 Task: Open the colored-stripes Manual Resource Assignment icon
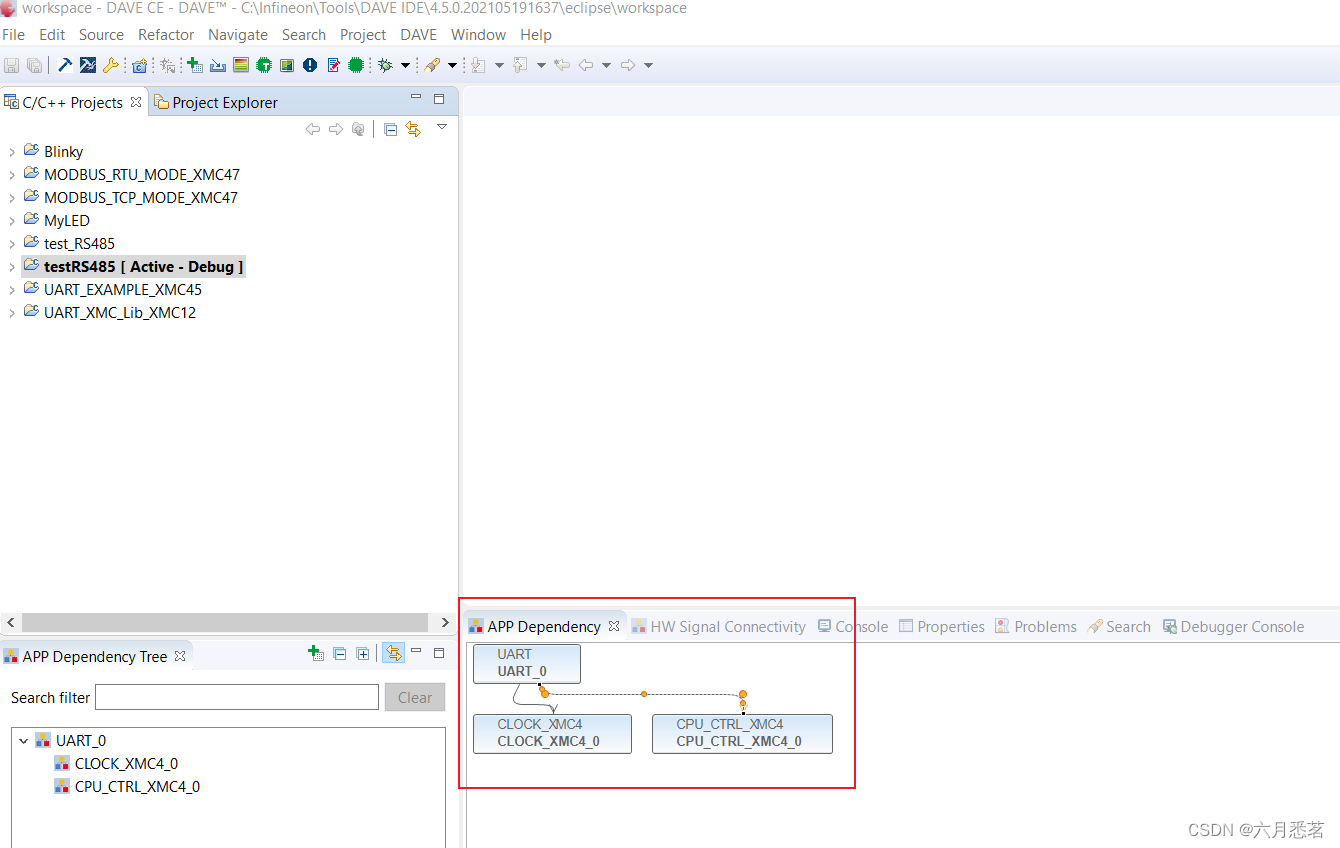[x=241, y=65]
